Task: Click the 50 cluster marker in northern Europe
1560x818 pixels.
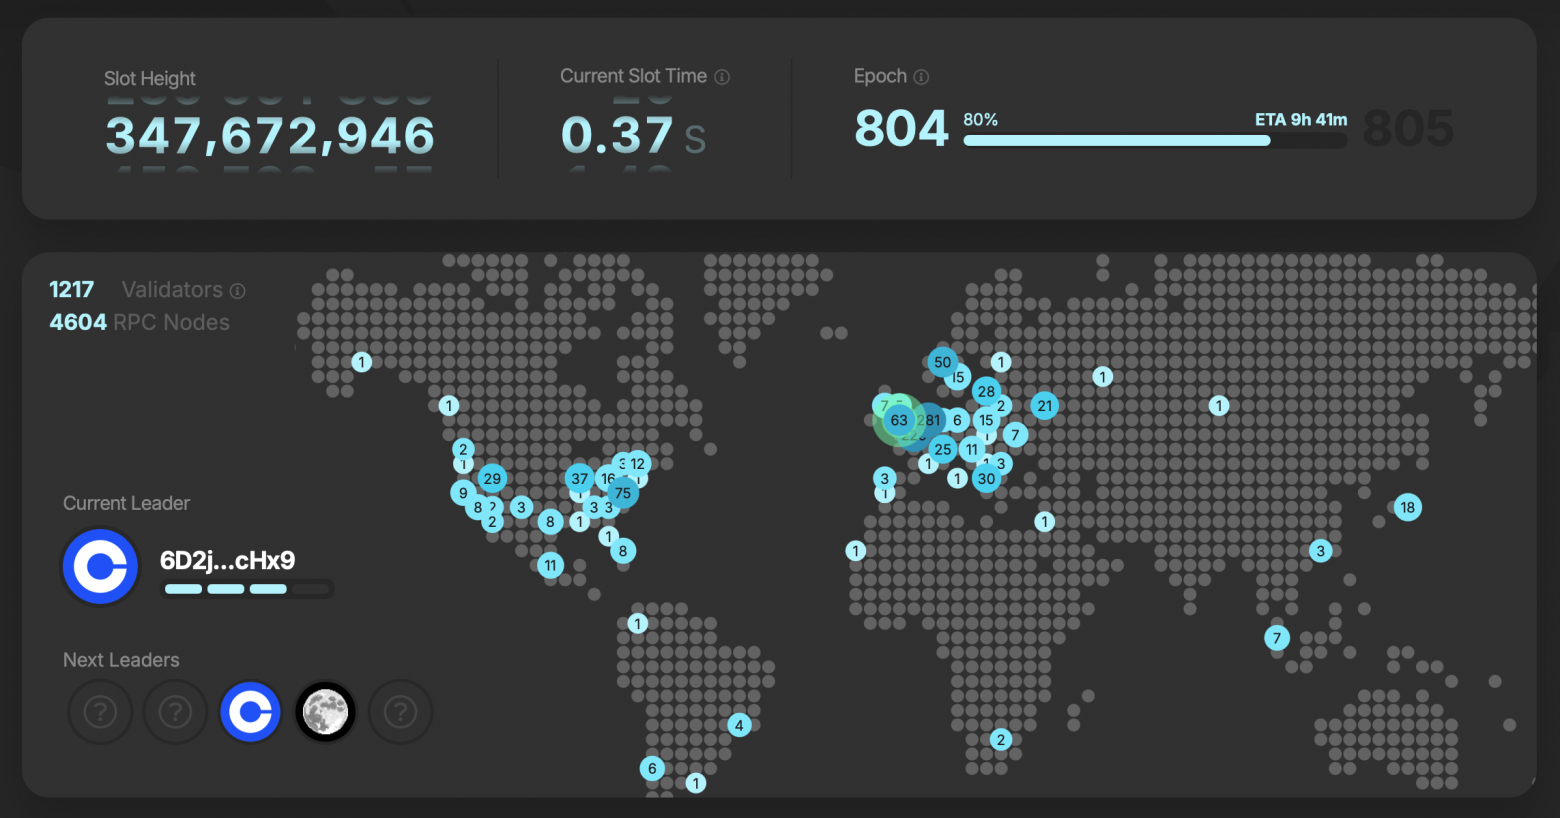Action: coord(943,362)
